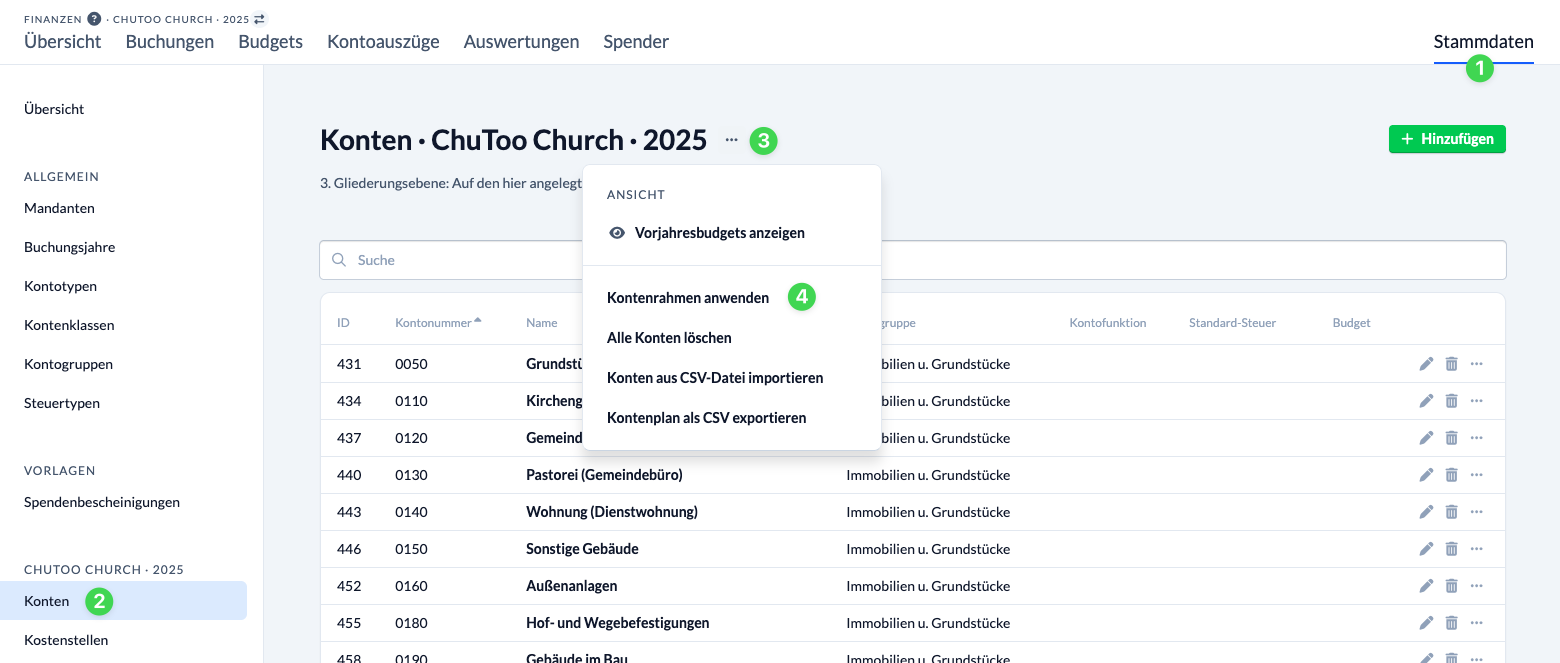Edit Wohnung (Dienstwohnung) with pencil icon

tap(1426, 512)
